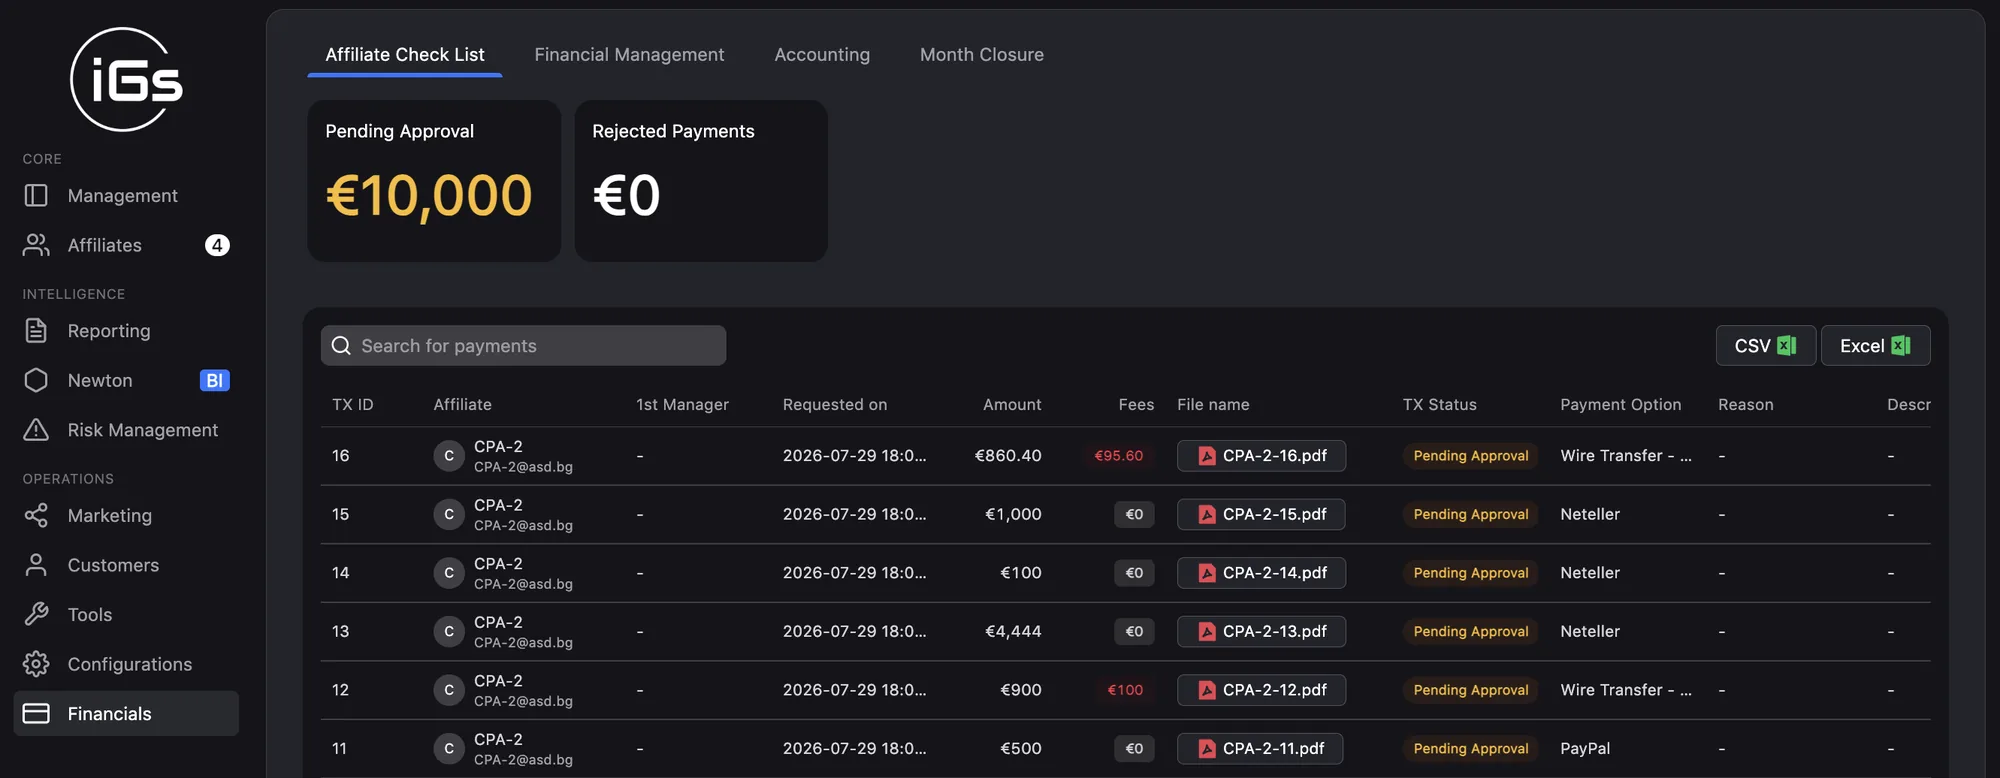Click the Pending Approval €10,000 card

point(434,181)
